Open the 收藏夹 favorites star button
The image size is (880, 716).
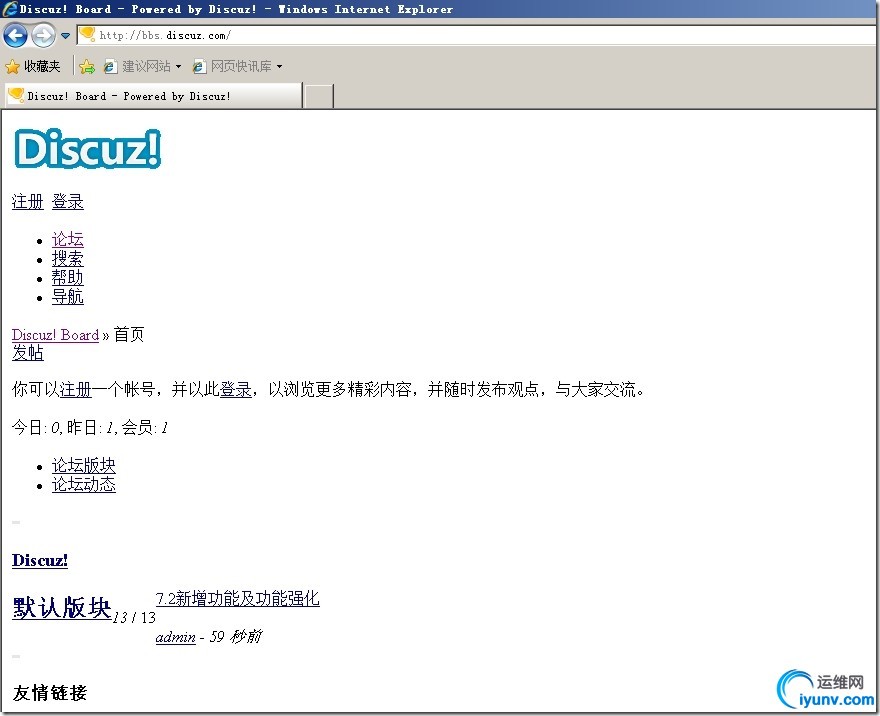pyautogui.click(x=33, y=66)
